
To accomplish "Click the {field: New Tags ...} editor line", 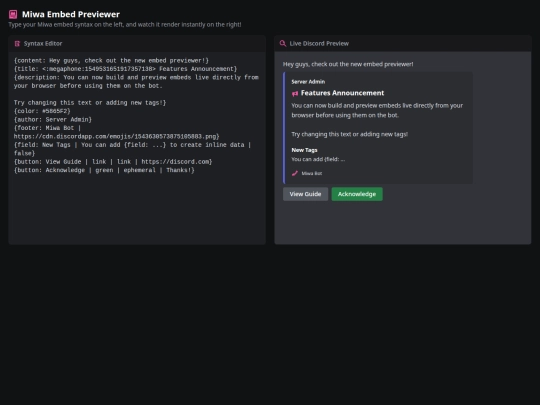I will point(133,149).
